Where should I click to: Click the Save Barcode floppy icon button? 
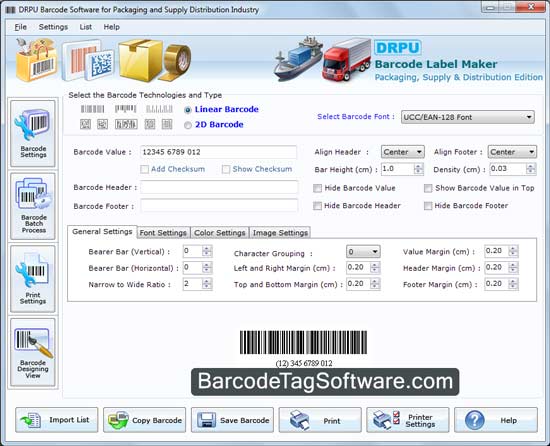click(x=232, y=420)
